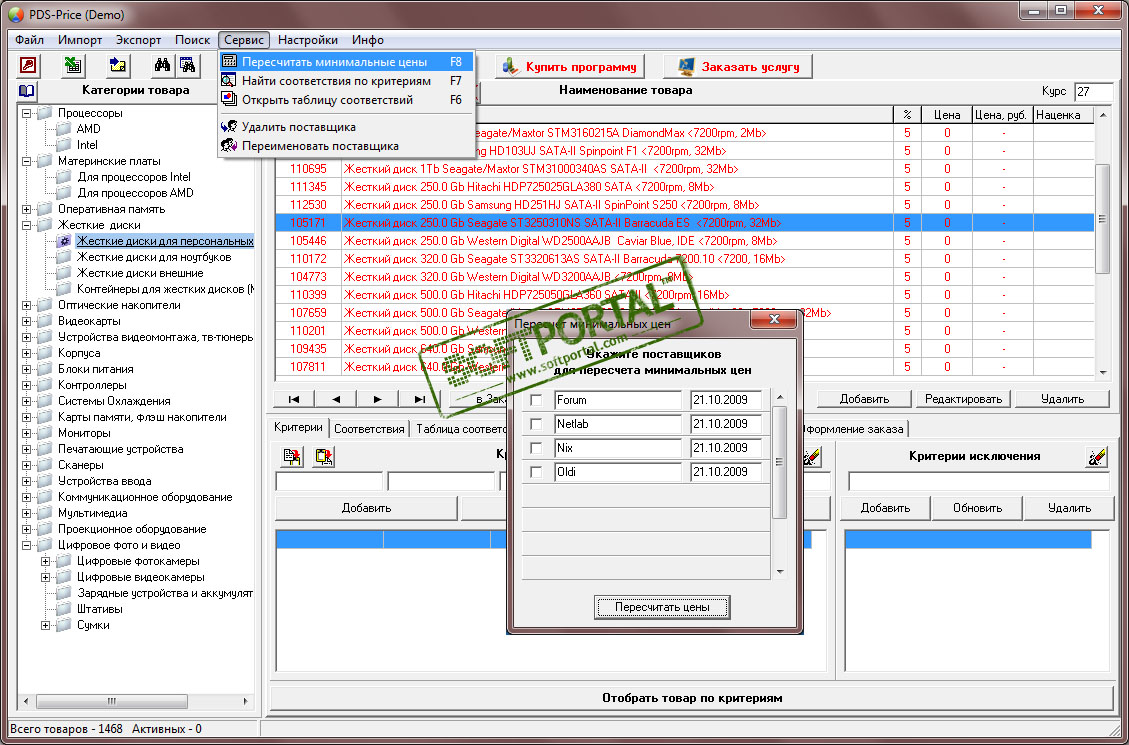
Task: Choose Найти соответствия по критериям menu item
Action: pyautogui.click(x=346, y=81)
